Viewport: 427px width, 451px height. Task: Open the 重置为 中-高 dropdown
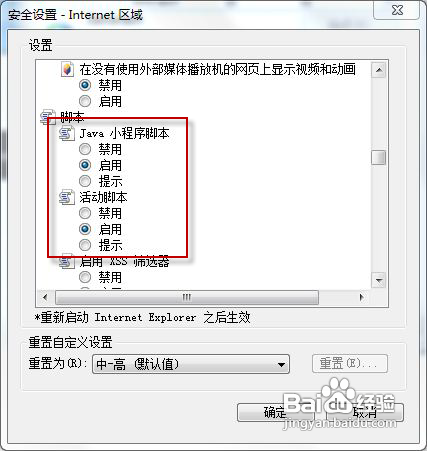coord(191,364)
